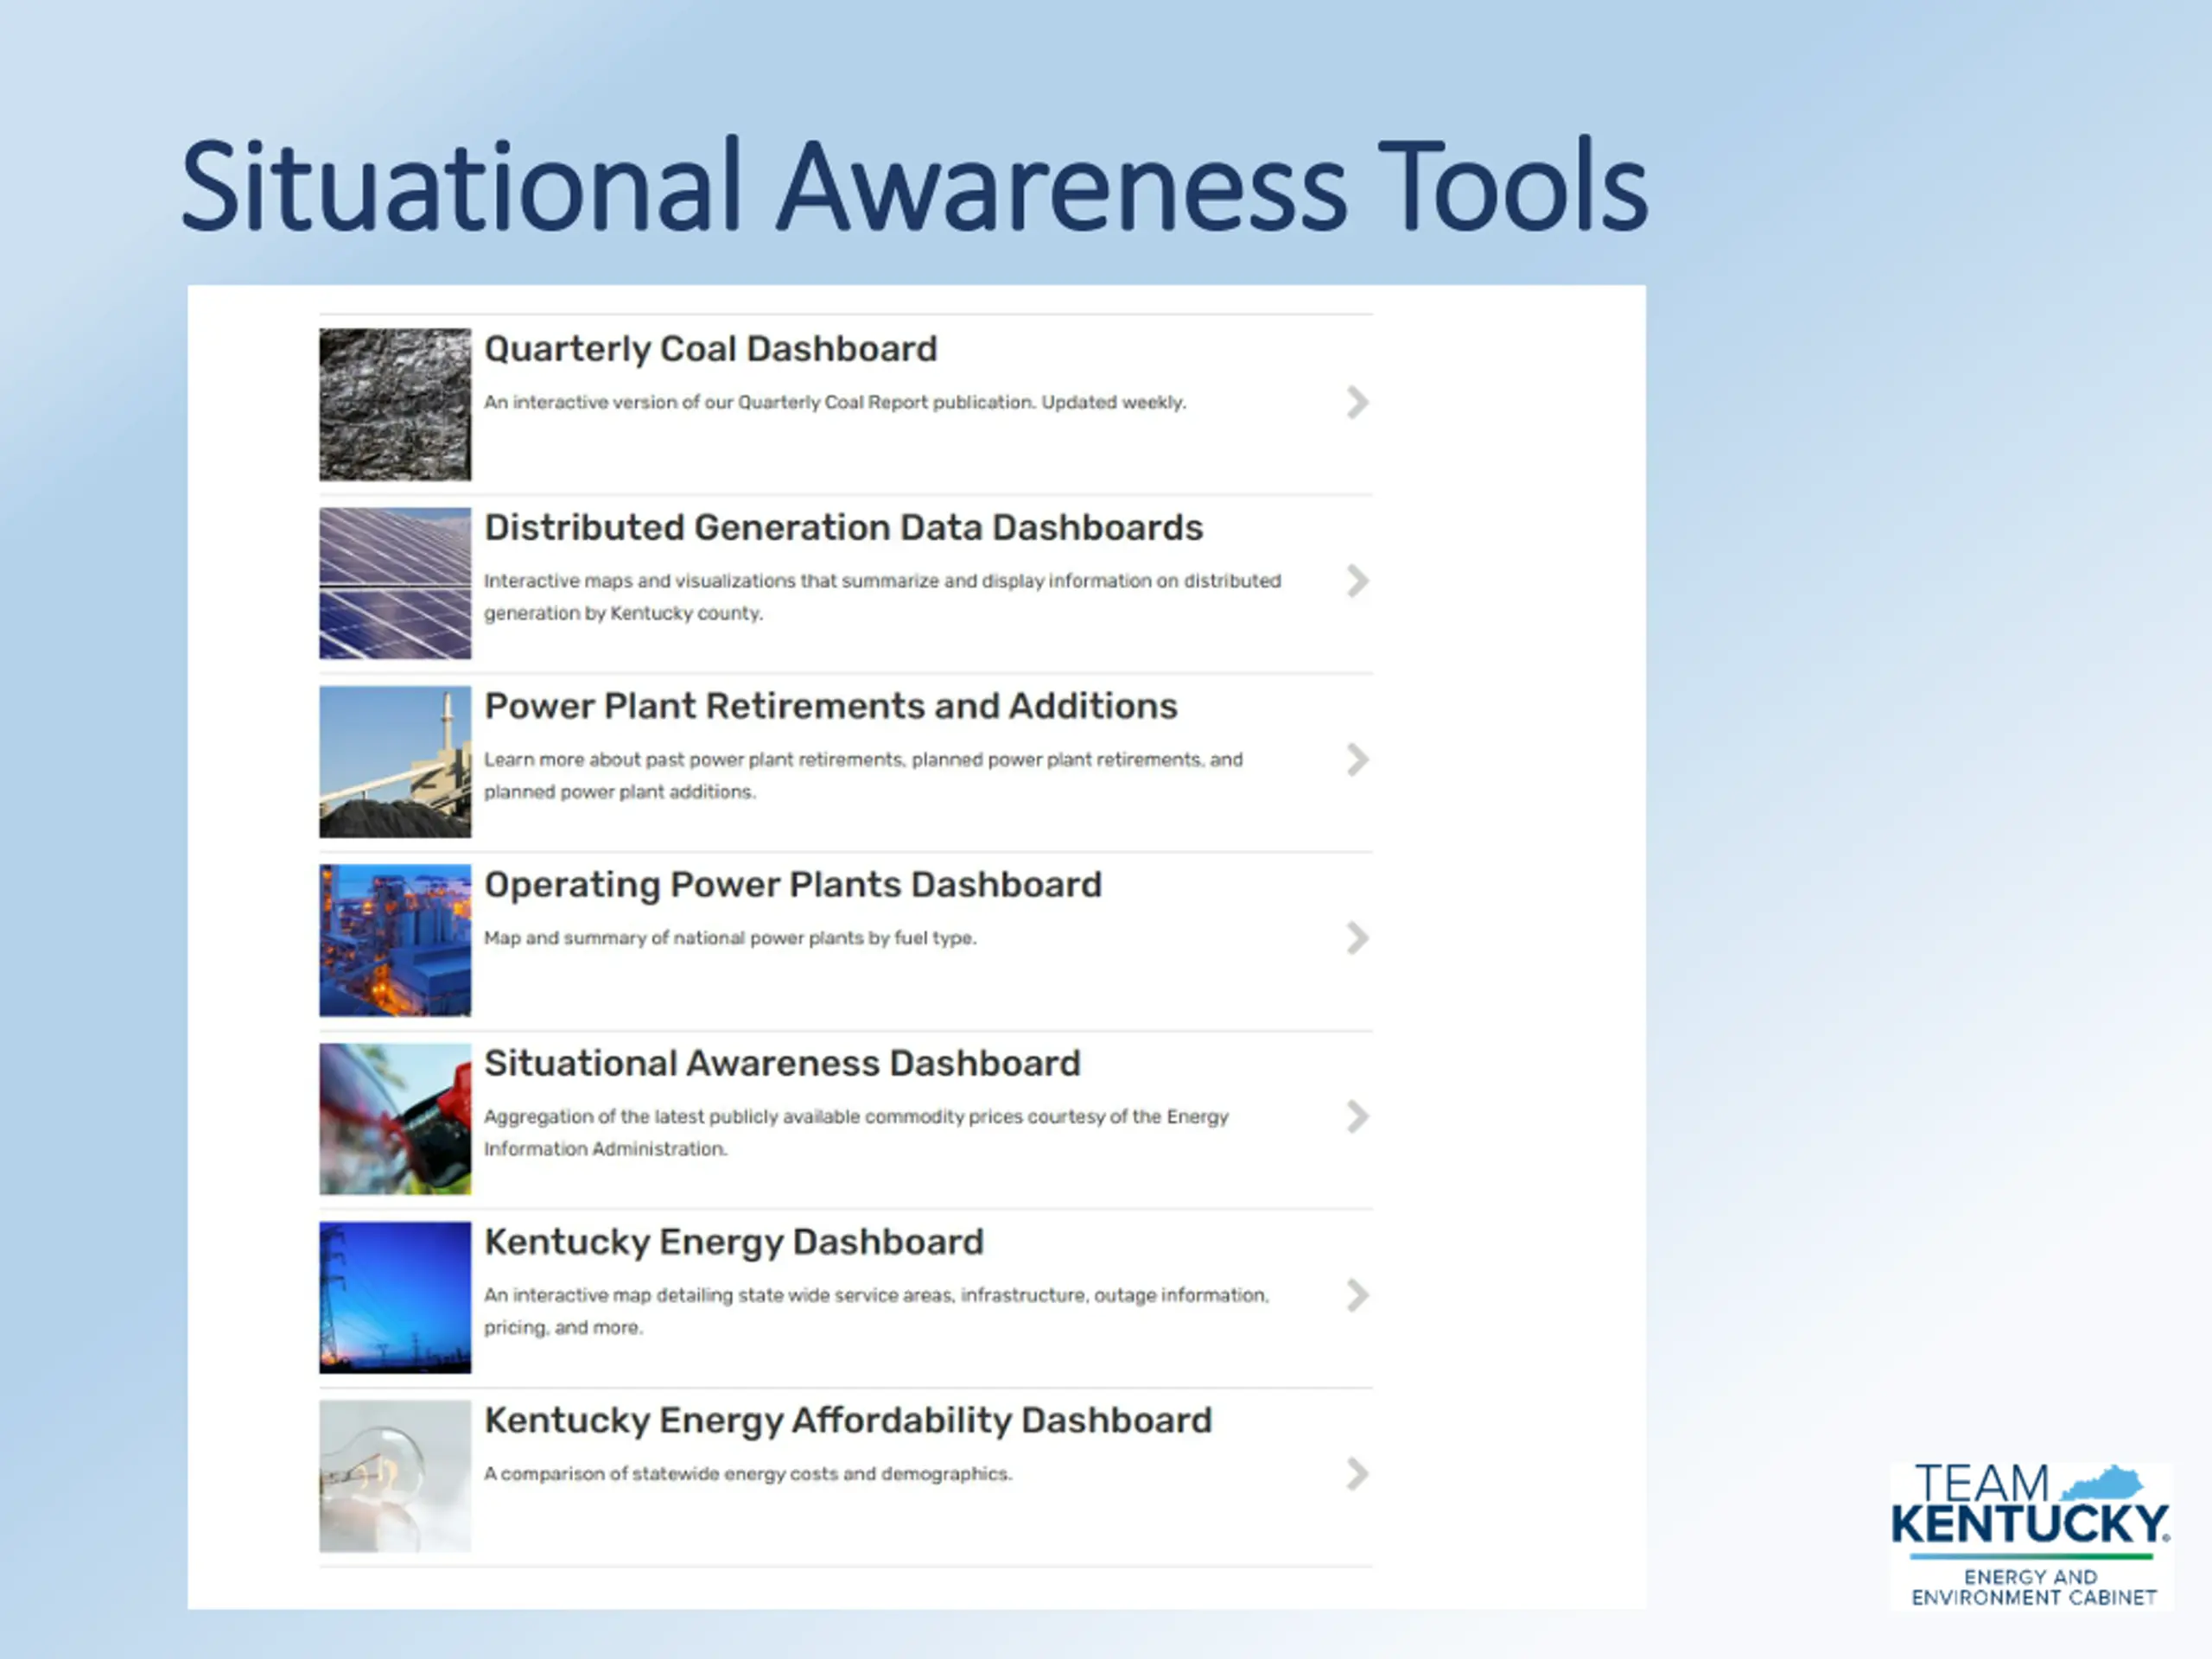Click the chevron for Kentucky Energy Affordability Dashboard
The width and height of the screenshot is (2212, 1659).
[x=1357, y=1474]
